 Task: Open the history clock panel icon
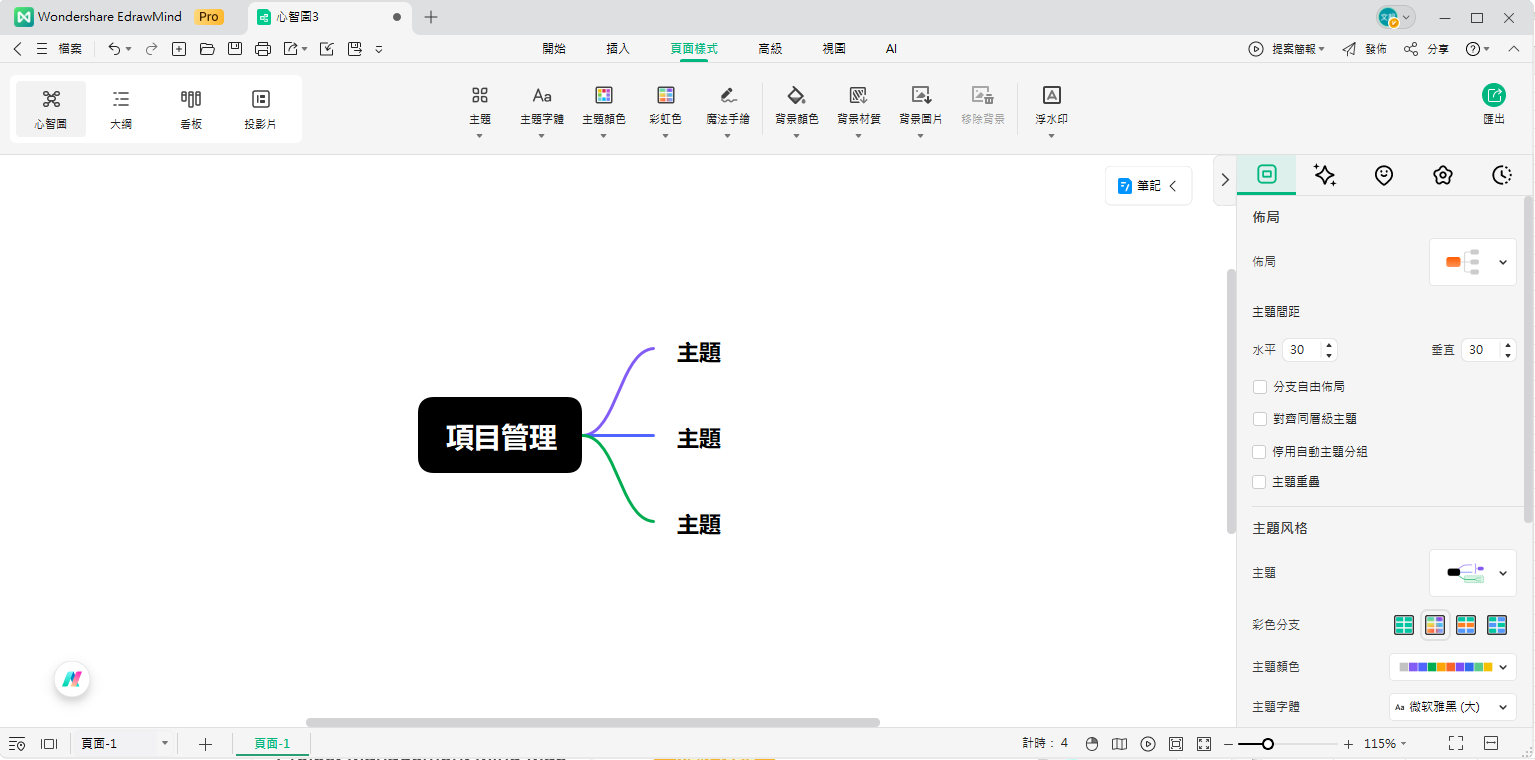coord(1501,175)
